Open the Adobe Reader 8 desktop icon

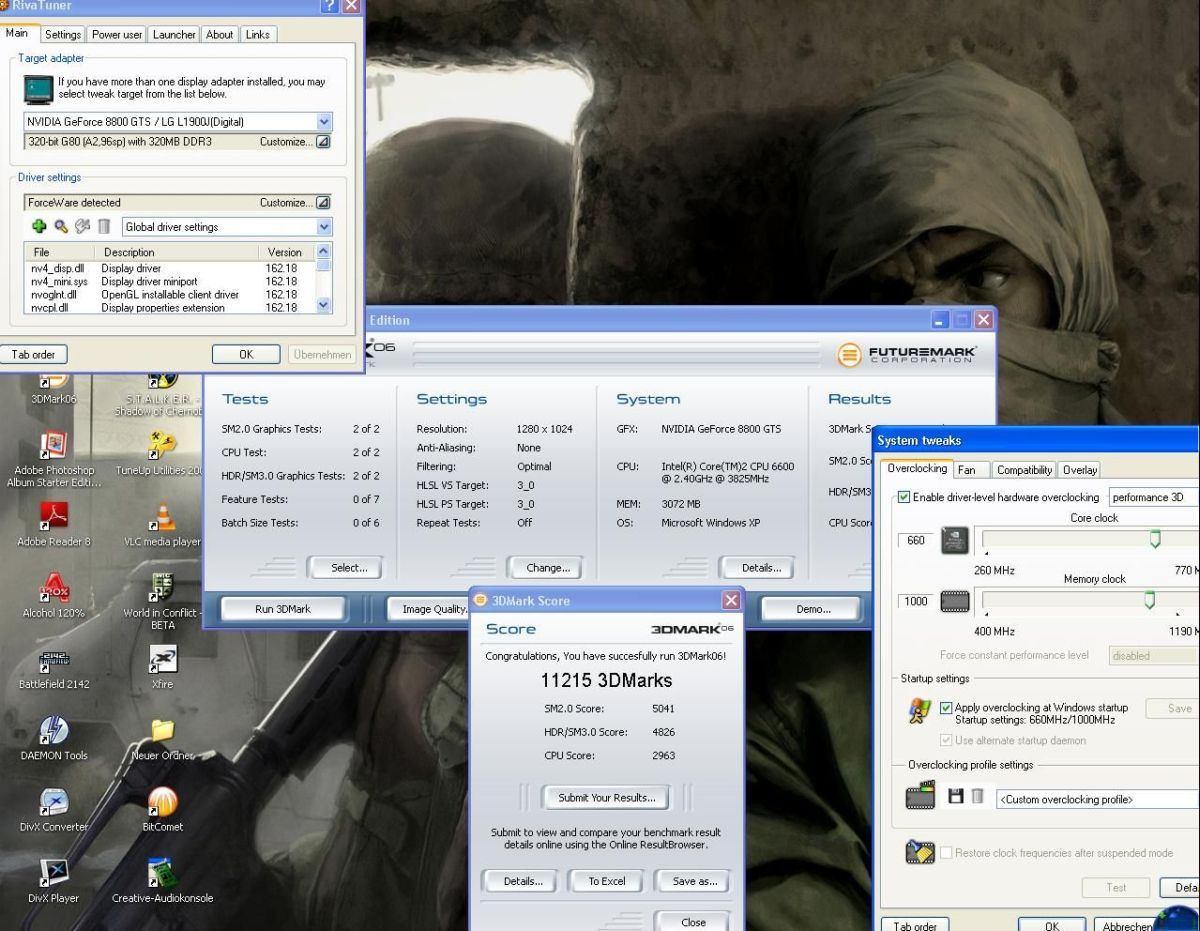point(55,515)
